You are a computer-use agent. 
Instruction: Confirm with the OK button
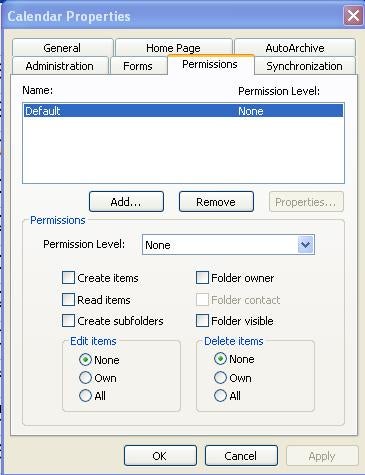point(160,455)
